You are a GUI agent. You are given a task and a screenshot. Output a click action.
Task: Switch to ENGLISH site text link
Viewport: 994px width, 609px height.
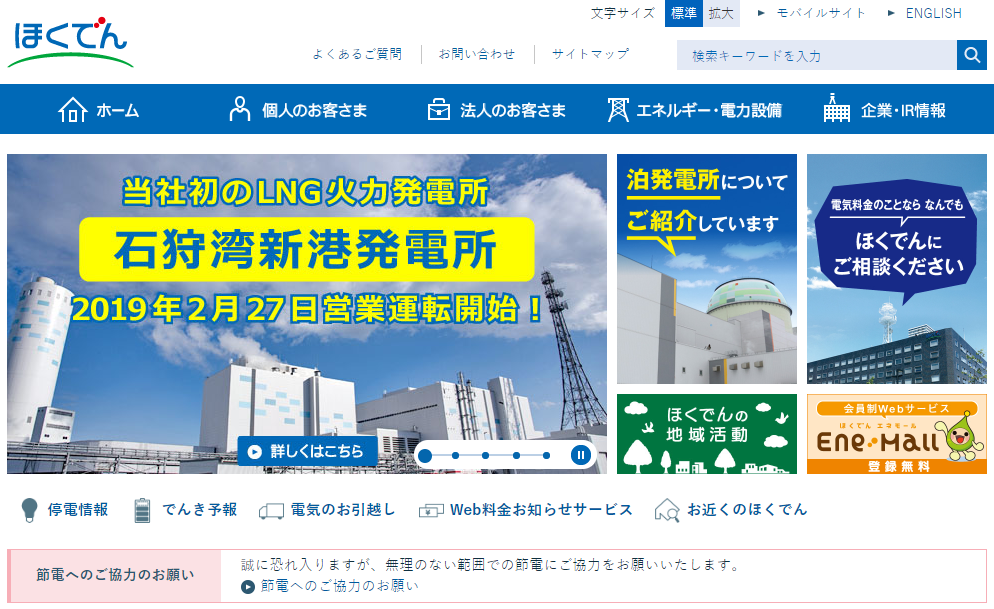tap(933, 13)
